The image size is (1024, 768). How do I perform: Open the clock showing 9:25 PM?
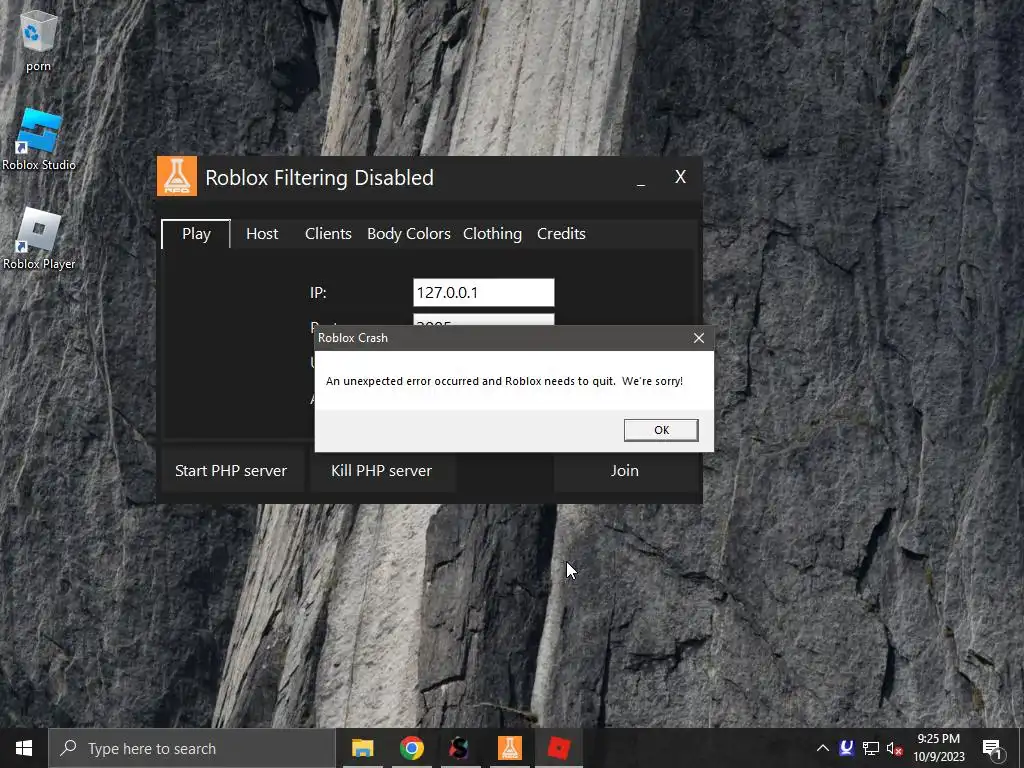point(939,748)
